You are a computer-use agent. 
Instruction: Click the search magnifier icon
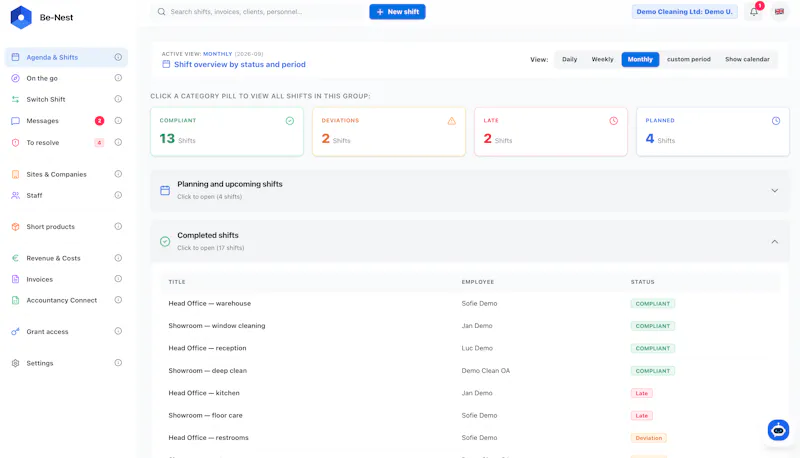tap(161, 12)
